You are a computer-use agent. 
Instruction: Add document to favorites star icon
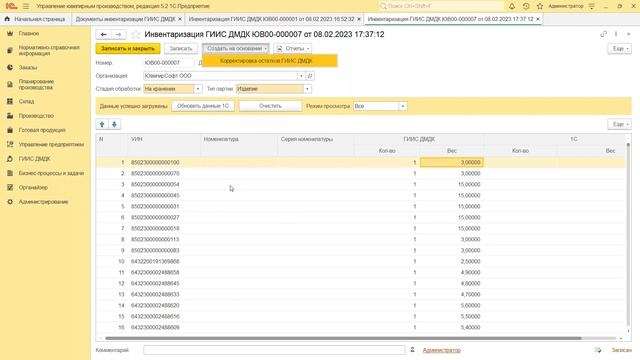(136, 35)
